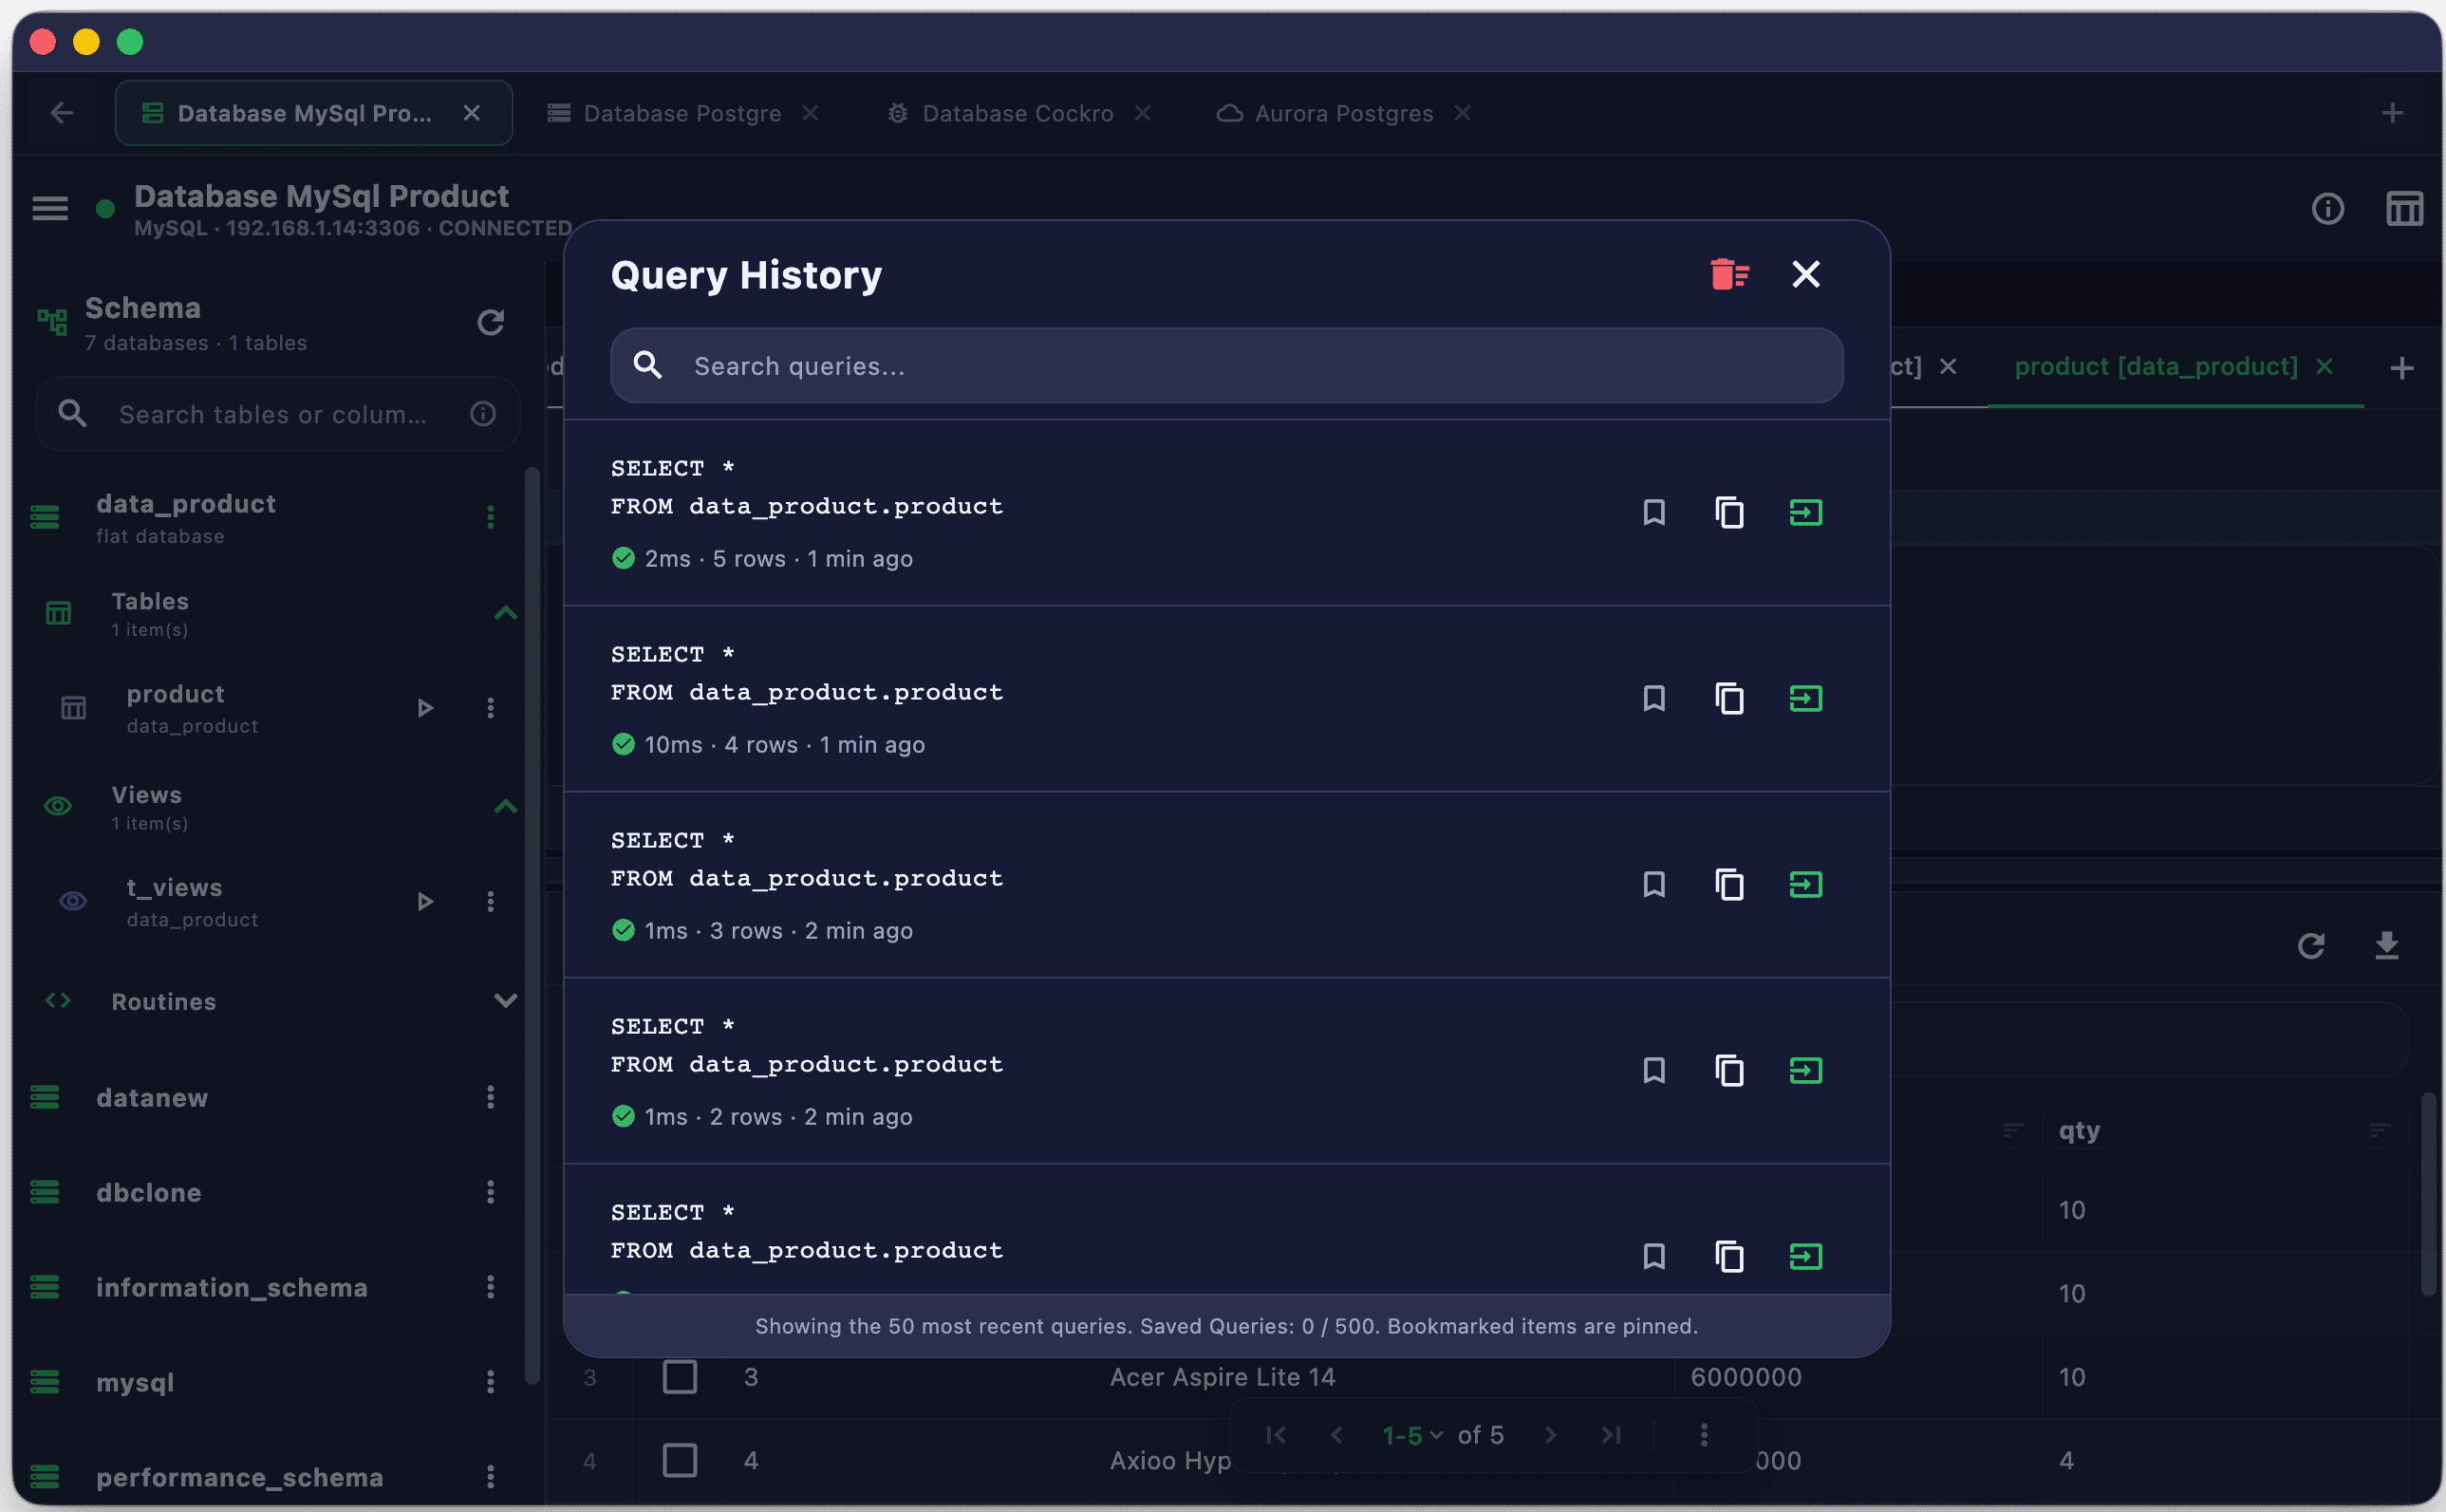This screenshot has width=2446, height=1512.
Task: Run the product table play arrow
Action: [x=425, y=708]
